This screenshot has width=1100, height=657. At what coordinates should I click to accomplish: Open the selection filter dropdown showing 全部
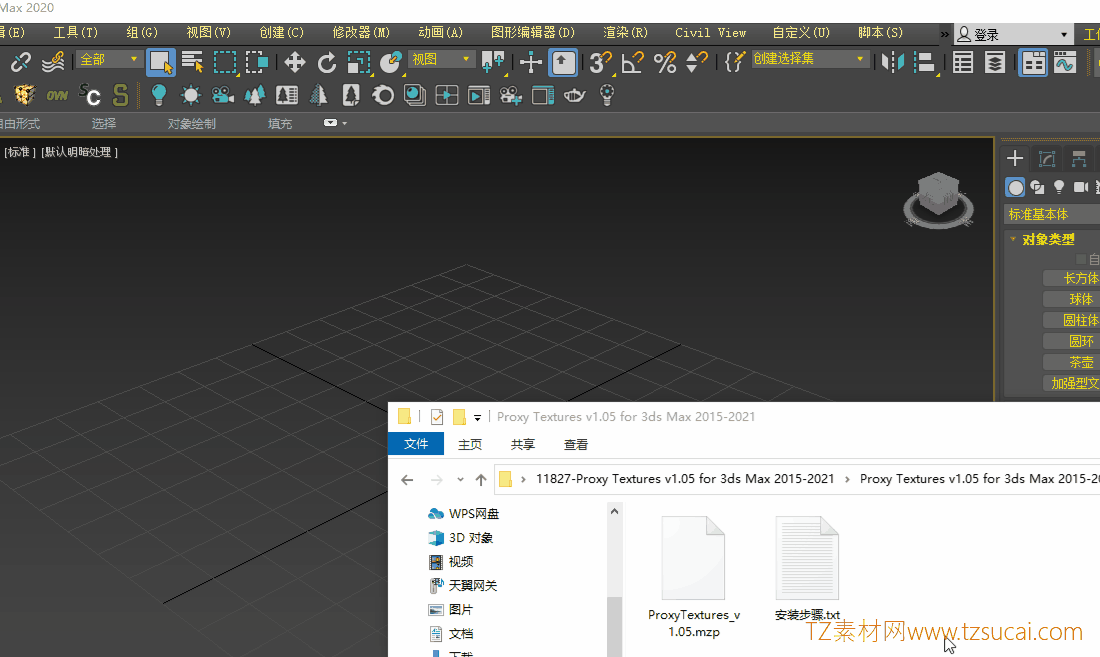[108, 60]
